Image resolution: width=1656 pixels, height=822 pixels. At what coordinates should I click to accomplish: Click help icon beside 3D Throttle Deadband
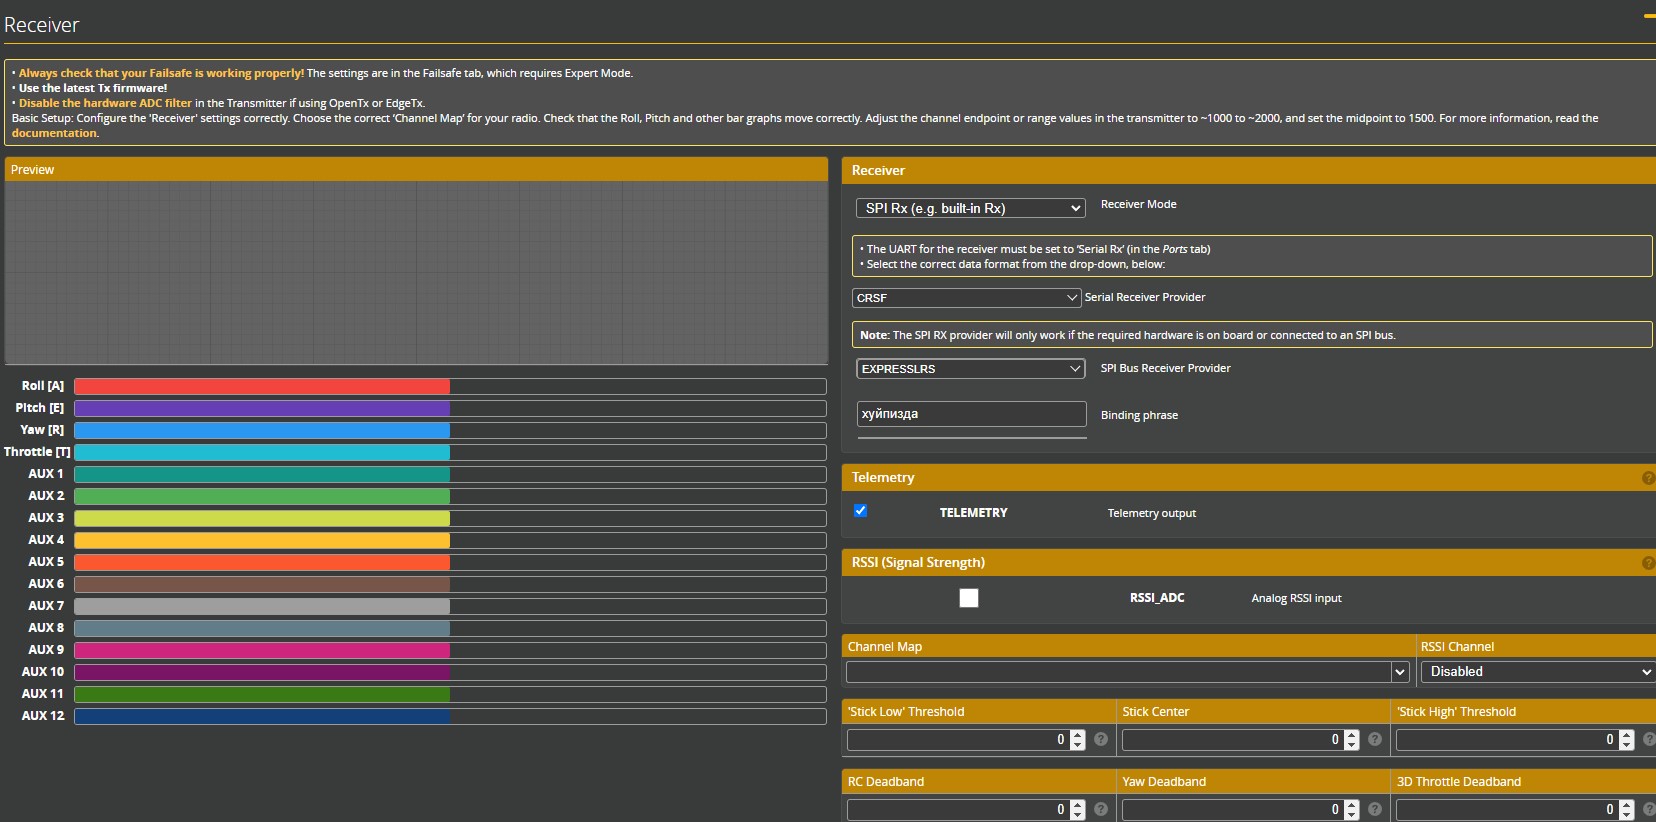(x=1649, y=809)
